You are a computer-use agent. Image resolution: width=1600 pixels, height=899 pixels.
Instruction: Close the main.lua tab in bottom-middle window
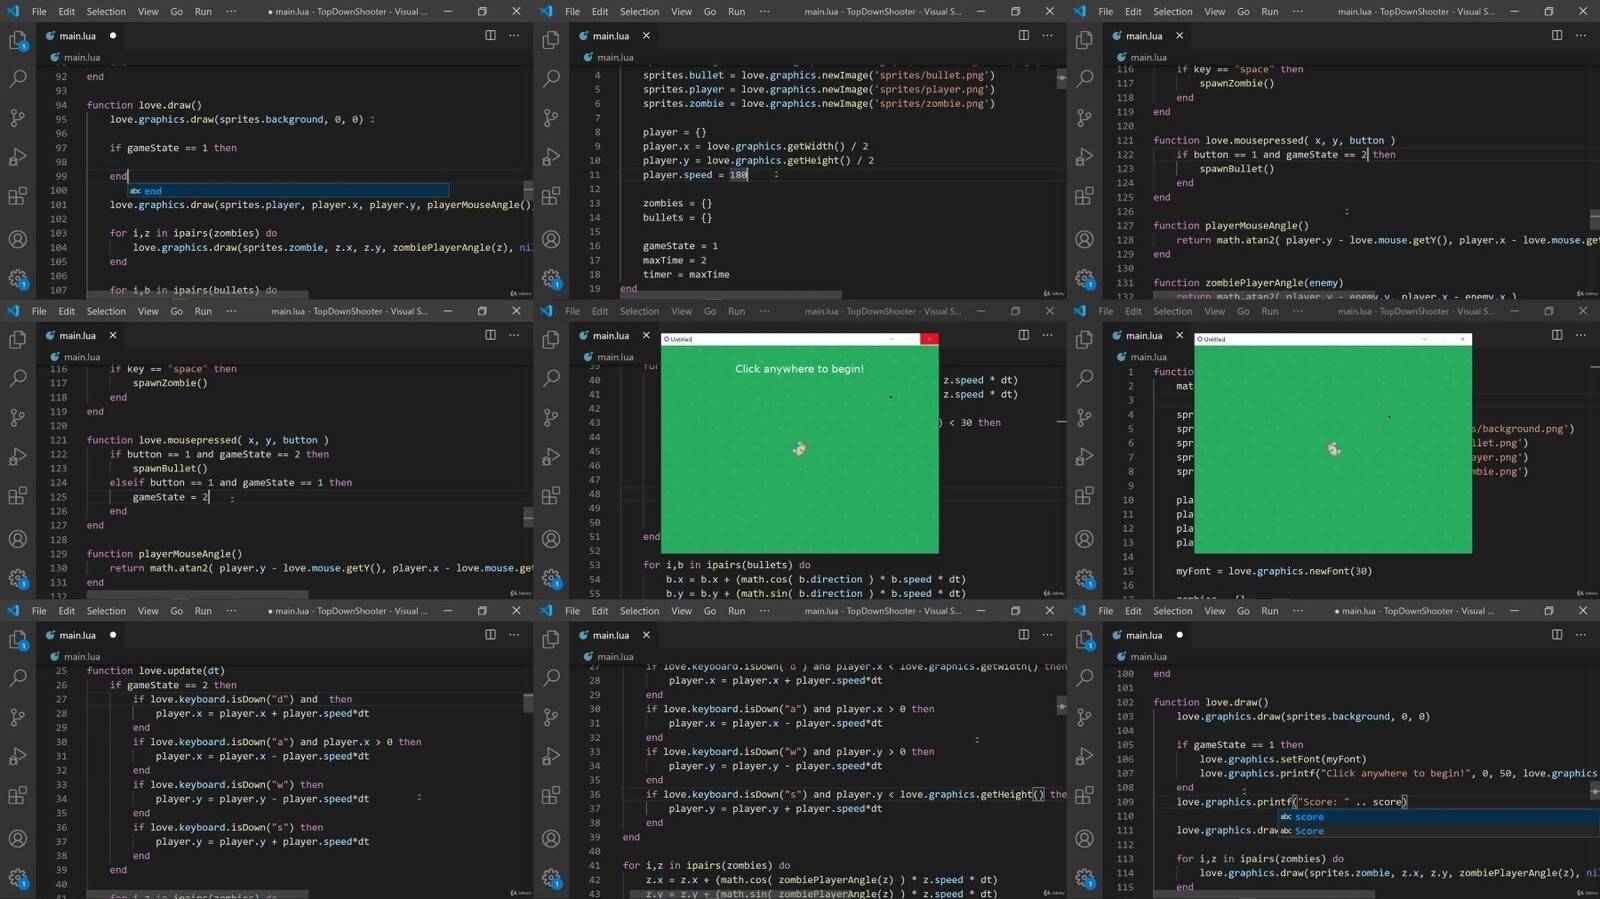[x=646, y=635]
